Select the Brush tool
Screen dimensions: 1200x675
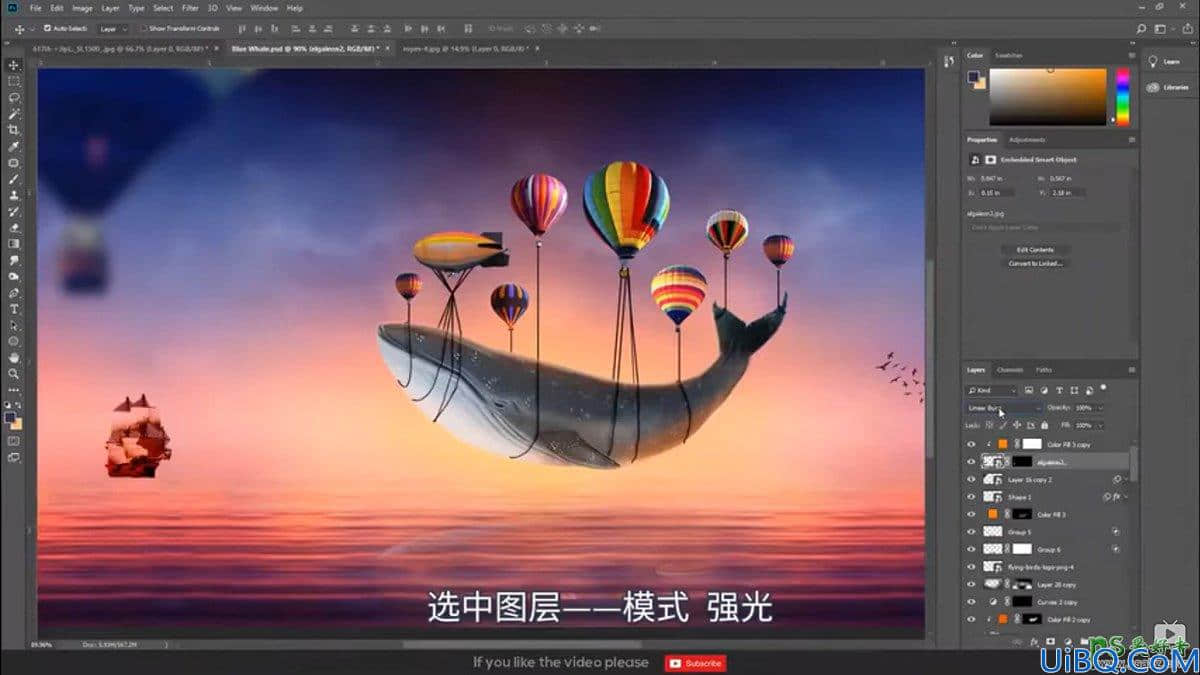(14, 179)
